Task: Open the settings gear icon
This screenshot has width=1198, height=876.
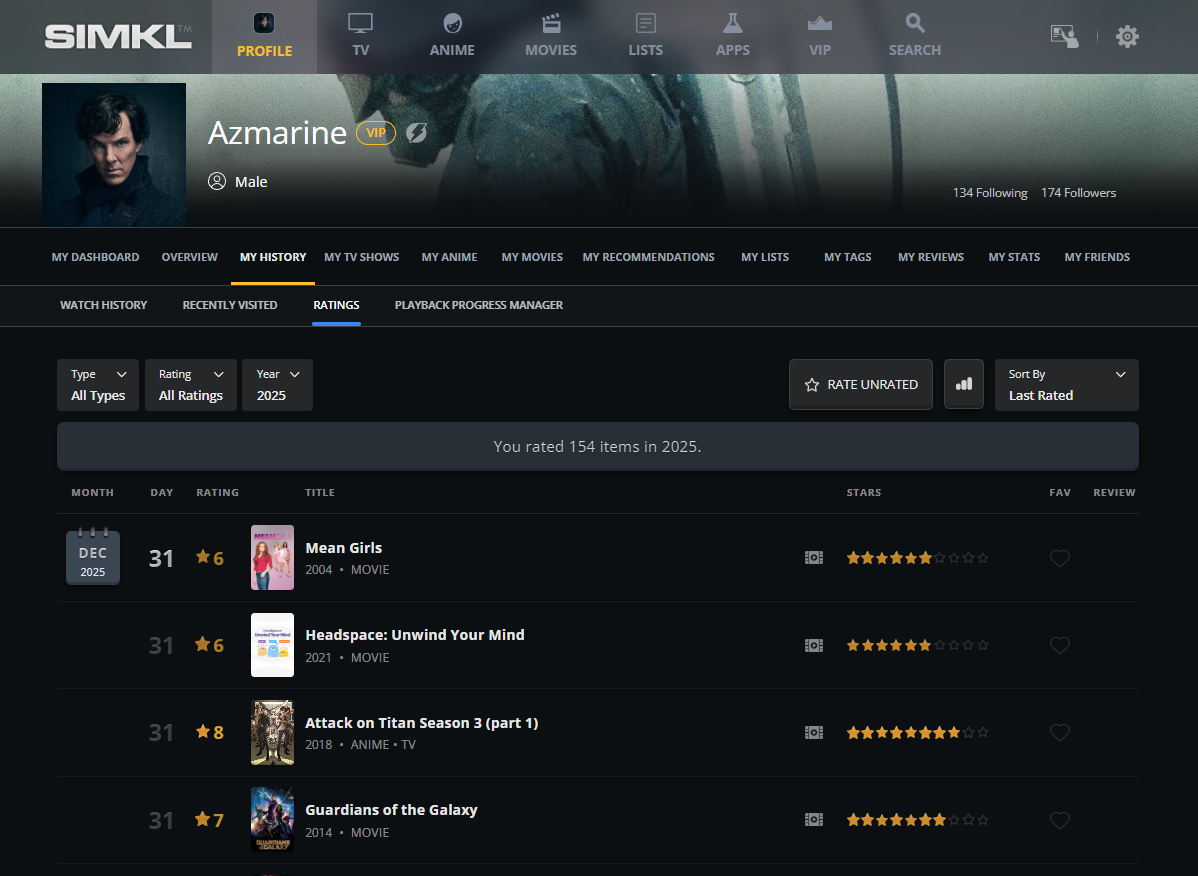Action: (x=1127, y=37)
